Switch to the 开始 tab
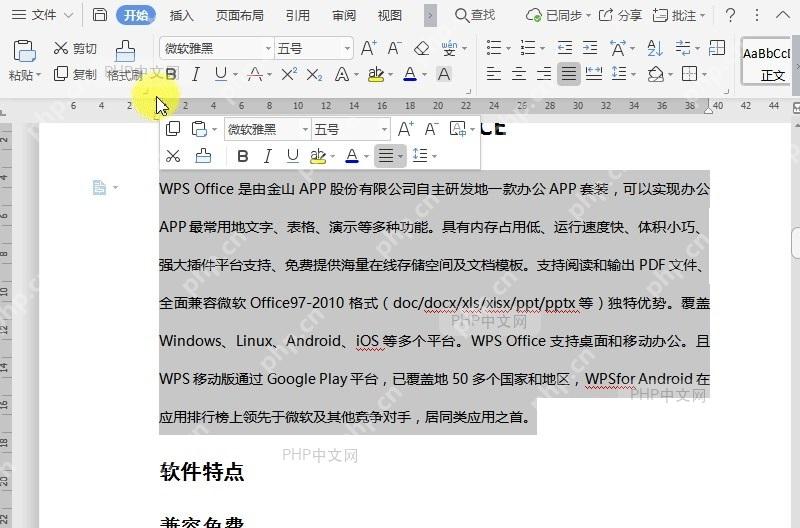Viewport: 800px width, 528px height. click(136, 15)
